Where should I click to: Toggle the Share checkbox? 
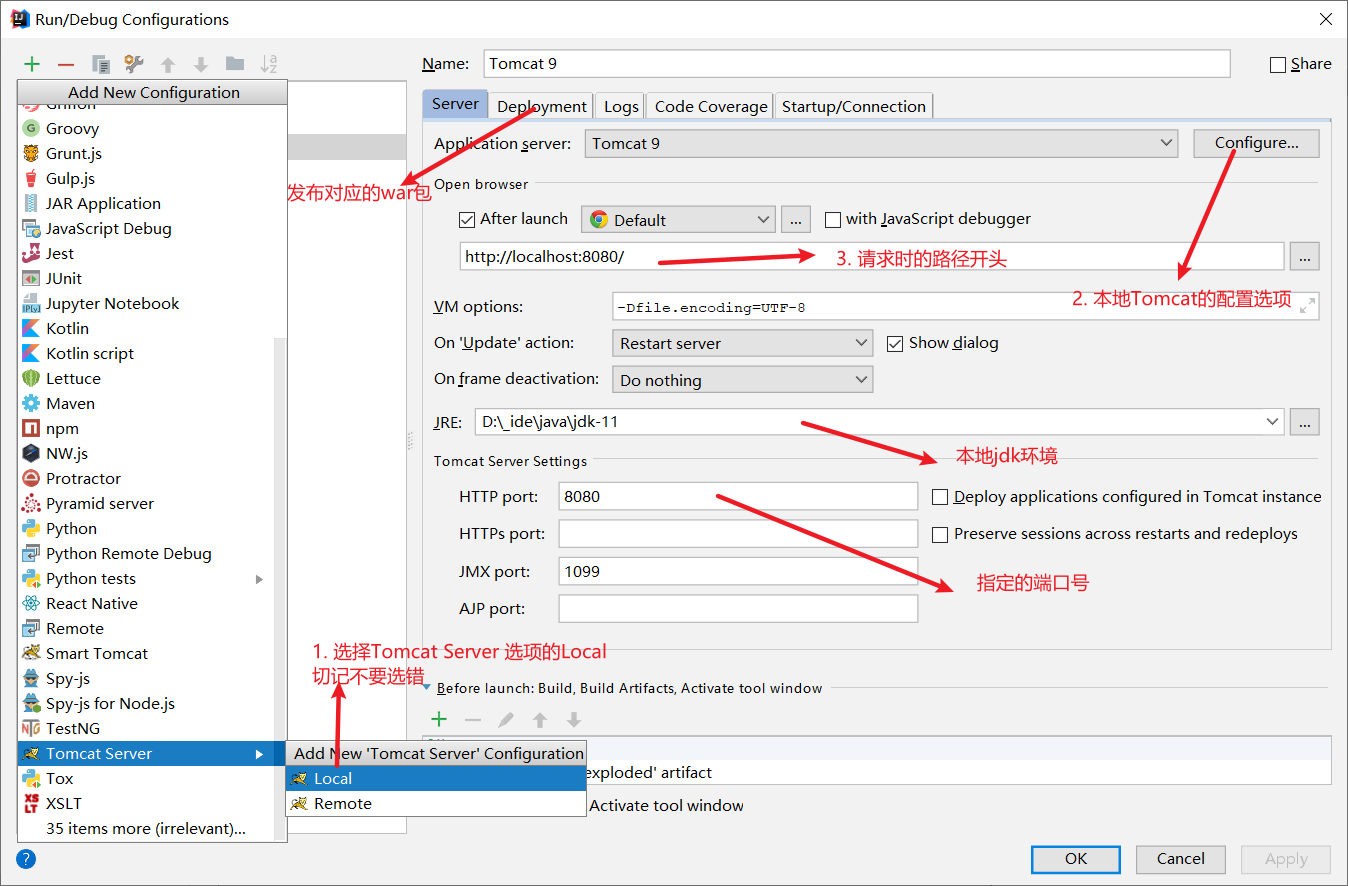pos(1278,64)
